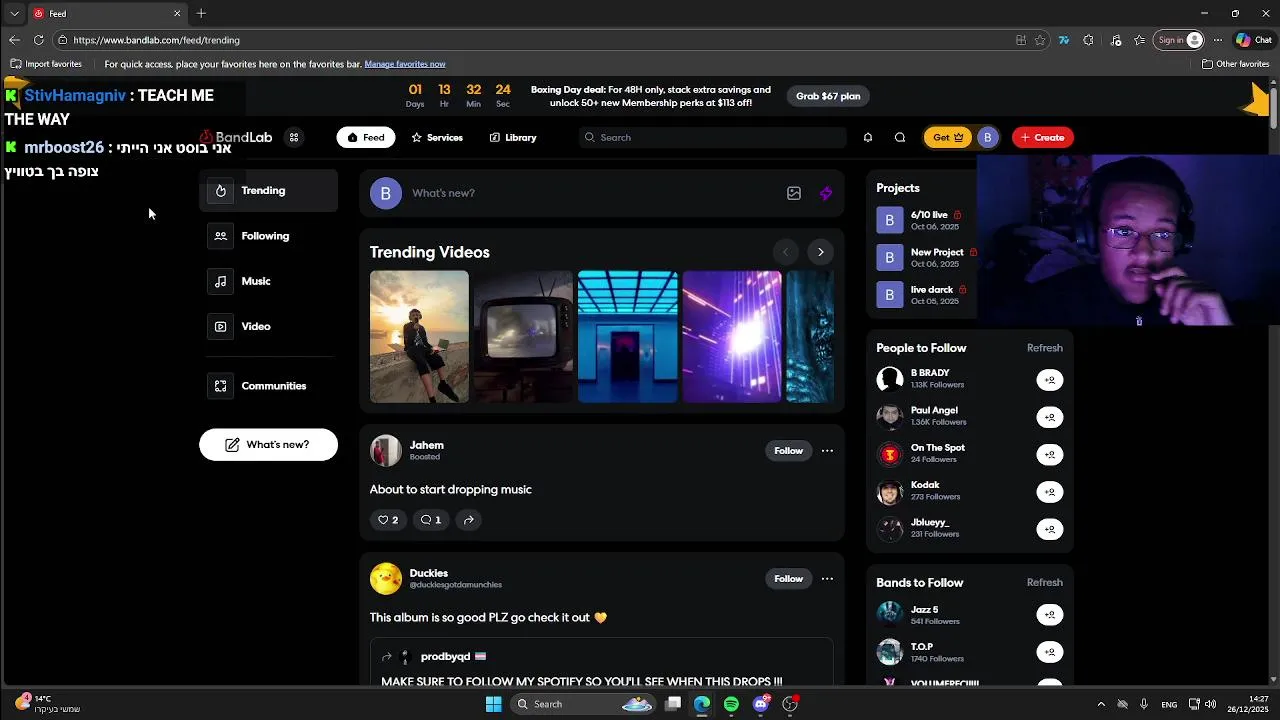Follow Jazz 5 band with add icon
The height and width of the screenshot is (720, 1280).
(1049, 615)
